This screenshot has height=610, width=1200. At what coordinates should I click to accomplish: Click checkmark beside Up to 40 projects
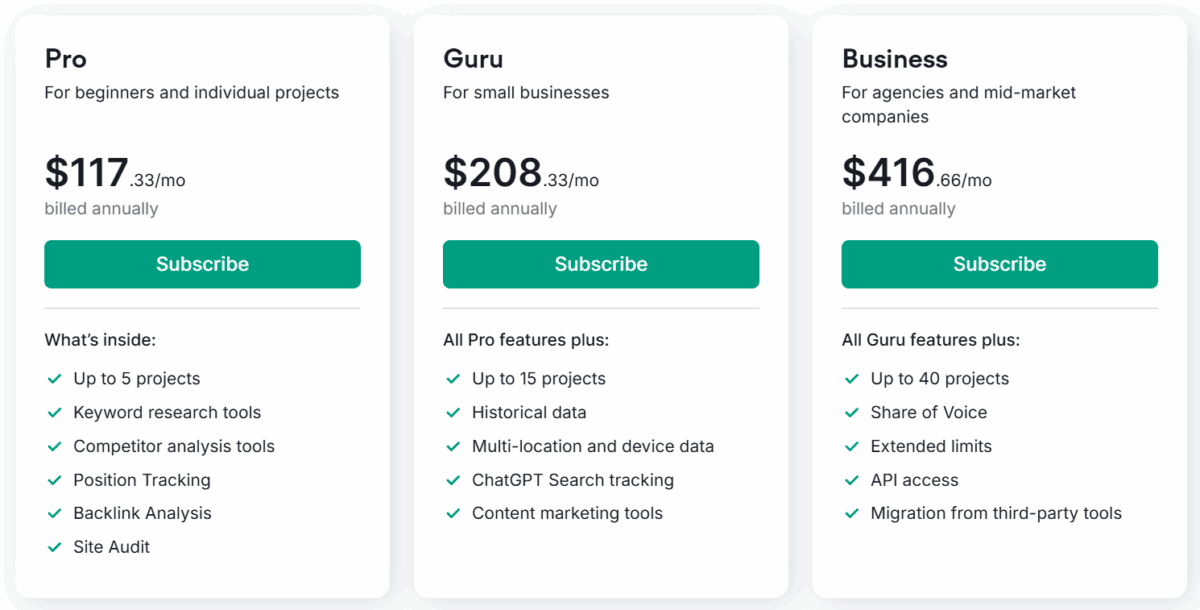click(x=852, y=379)
